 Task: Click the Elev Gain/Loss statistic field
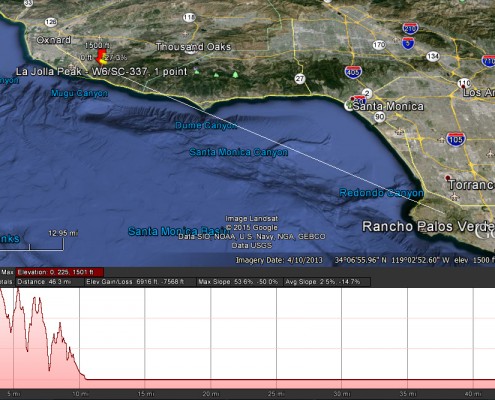(x=140, y=282)
